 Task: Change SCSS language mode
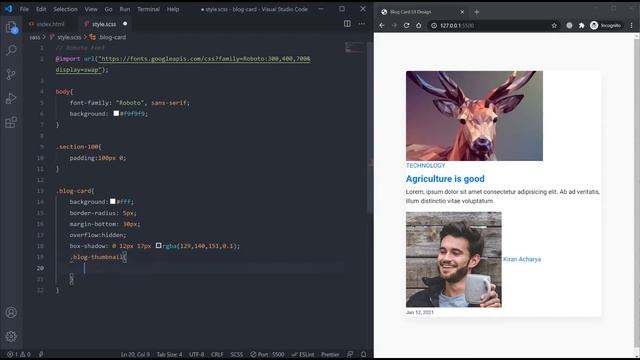tap(236, 354)
